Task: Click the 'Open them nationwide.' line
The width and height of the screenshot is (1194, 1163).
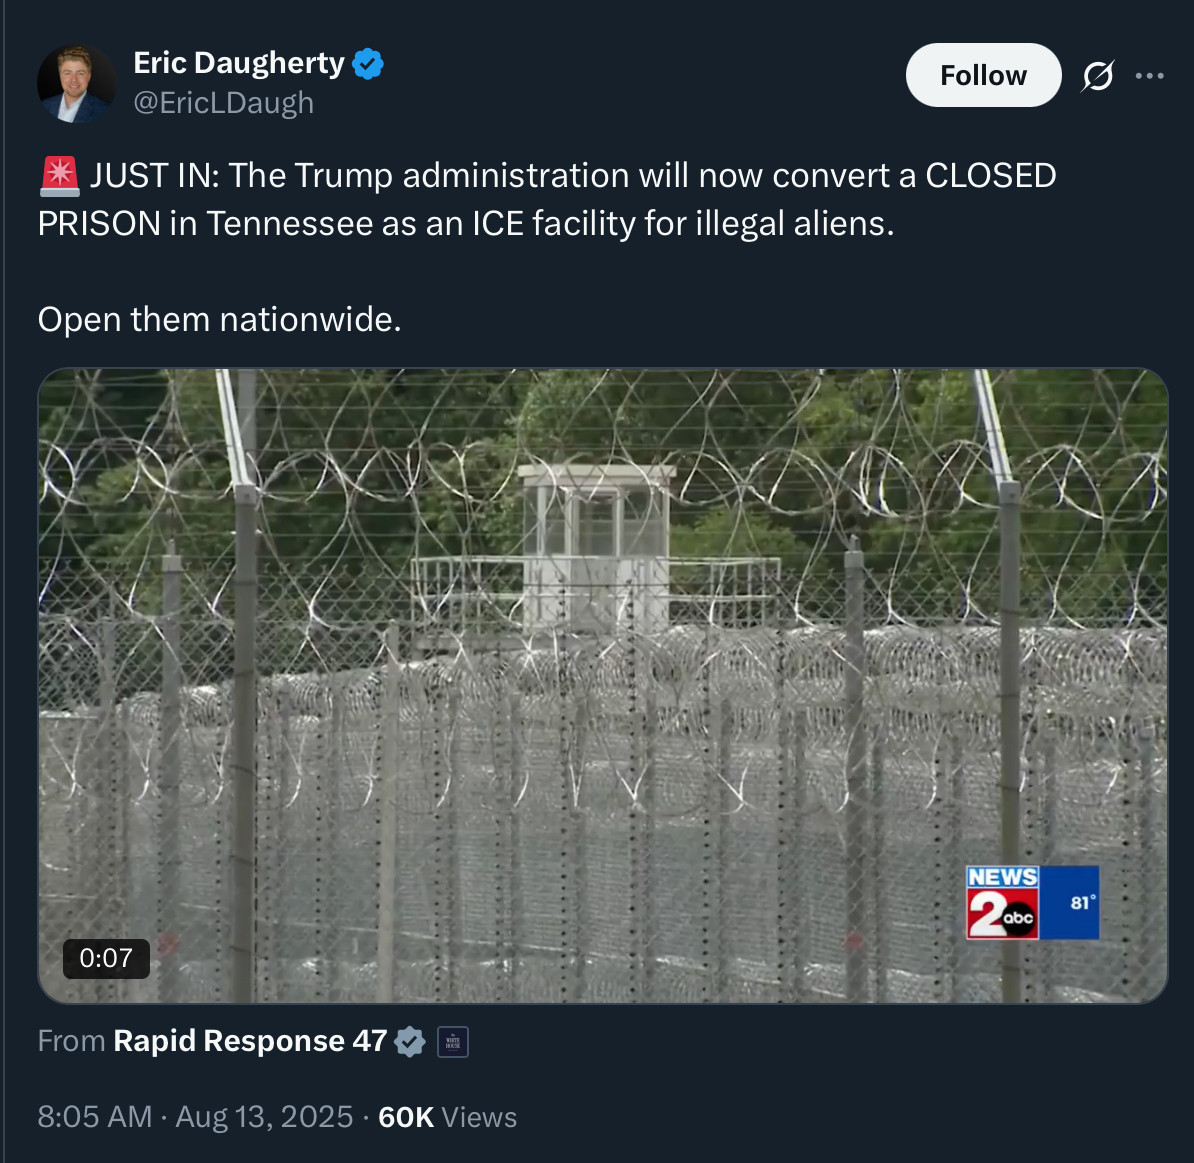Action: click(x=219, y=319)
